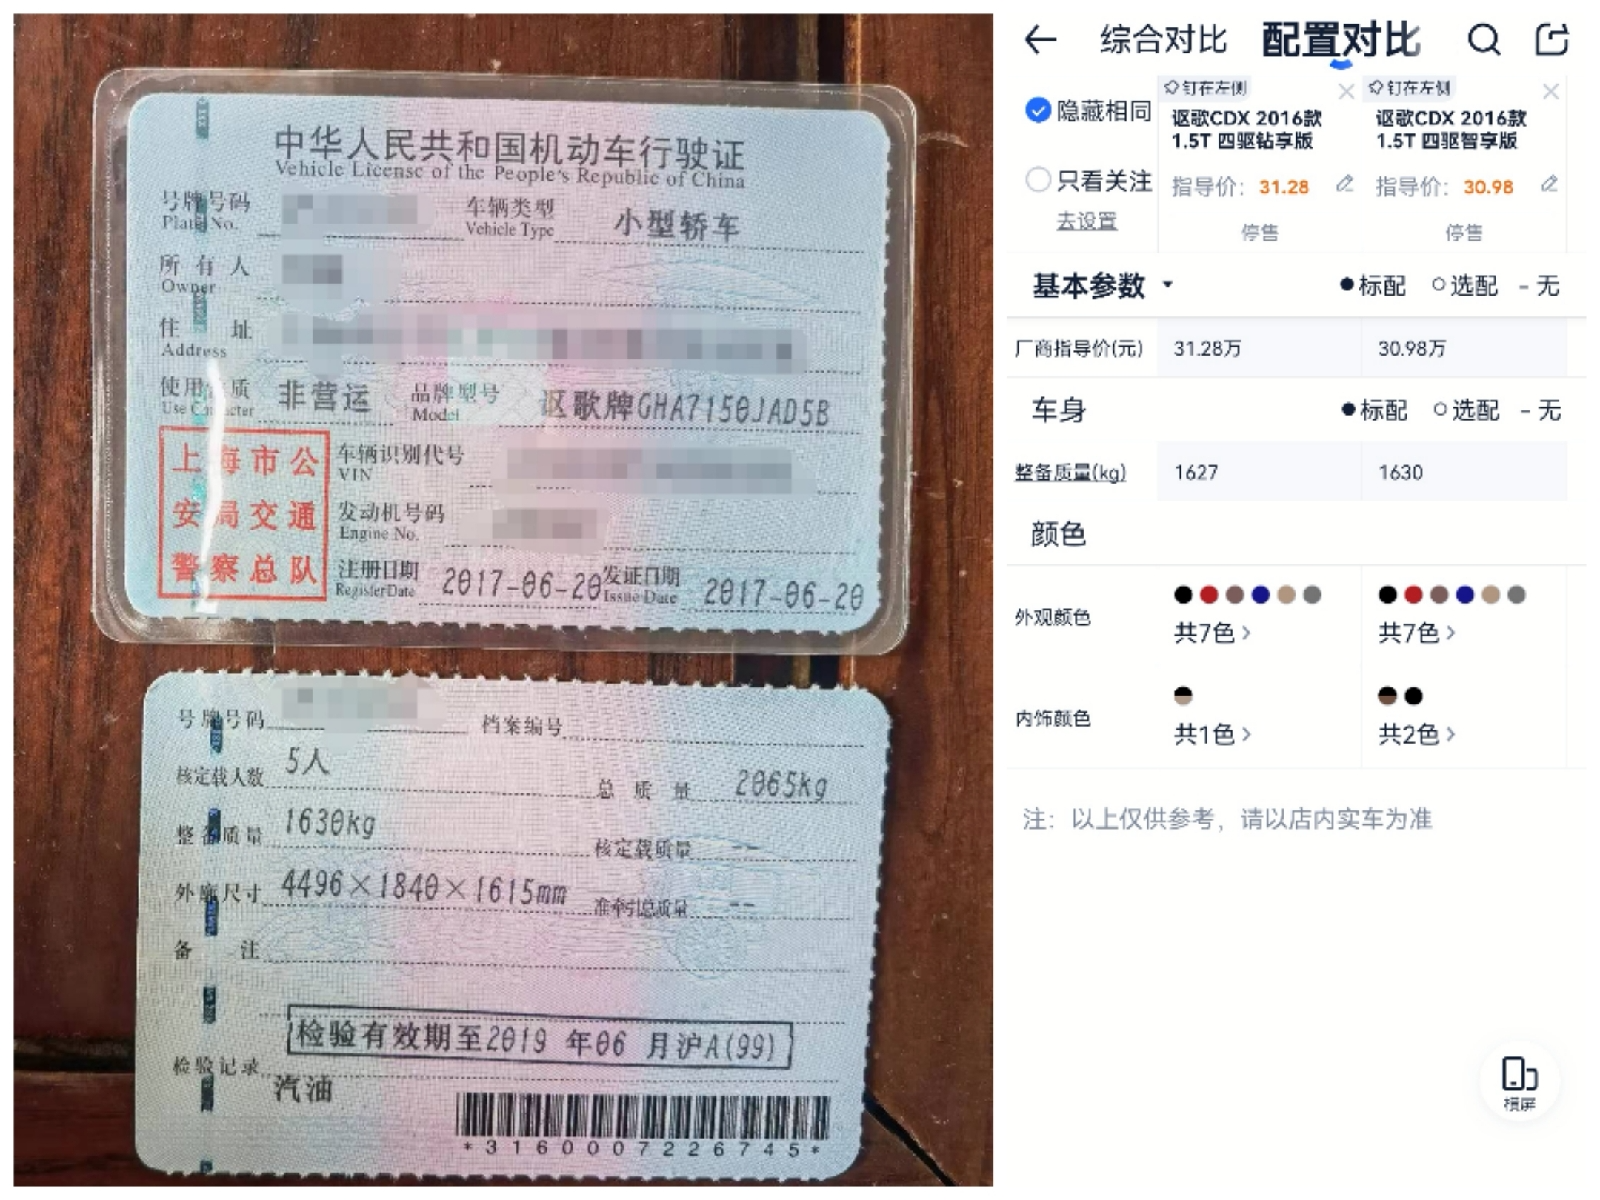Remove 四驱钻享版 column with its X
The height and width of the screenshot is (1200, 1600).
[1346, 92]
